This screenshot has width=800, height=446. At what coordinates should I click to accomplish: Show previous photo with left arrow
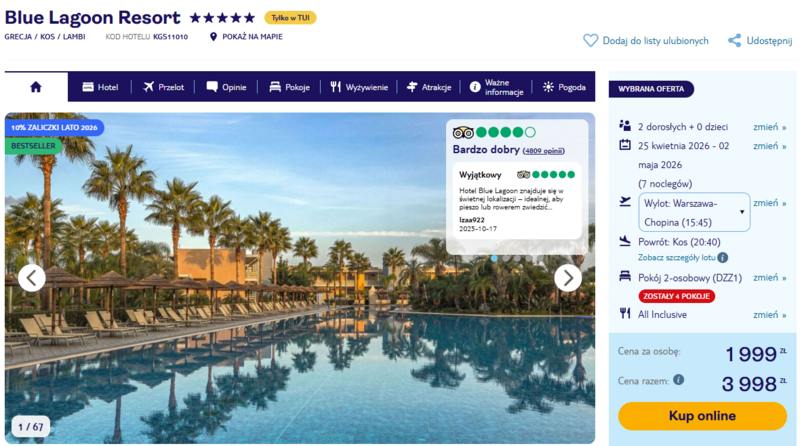(32, 278)
